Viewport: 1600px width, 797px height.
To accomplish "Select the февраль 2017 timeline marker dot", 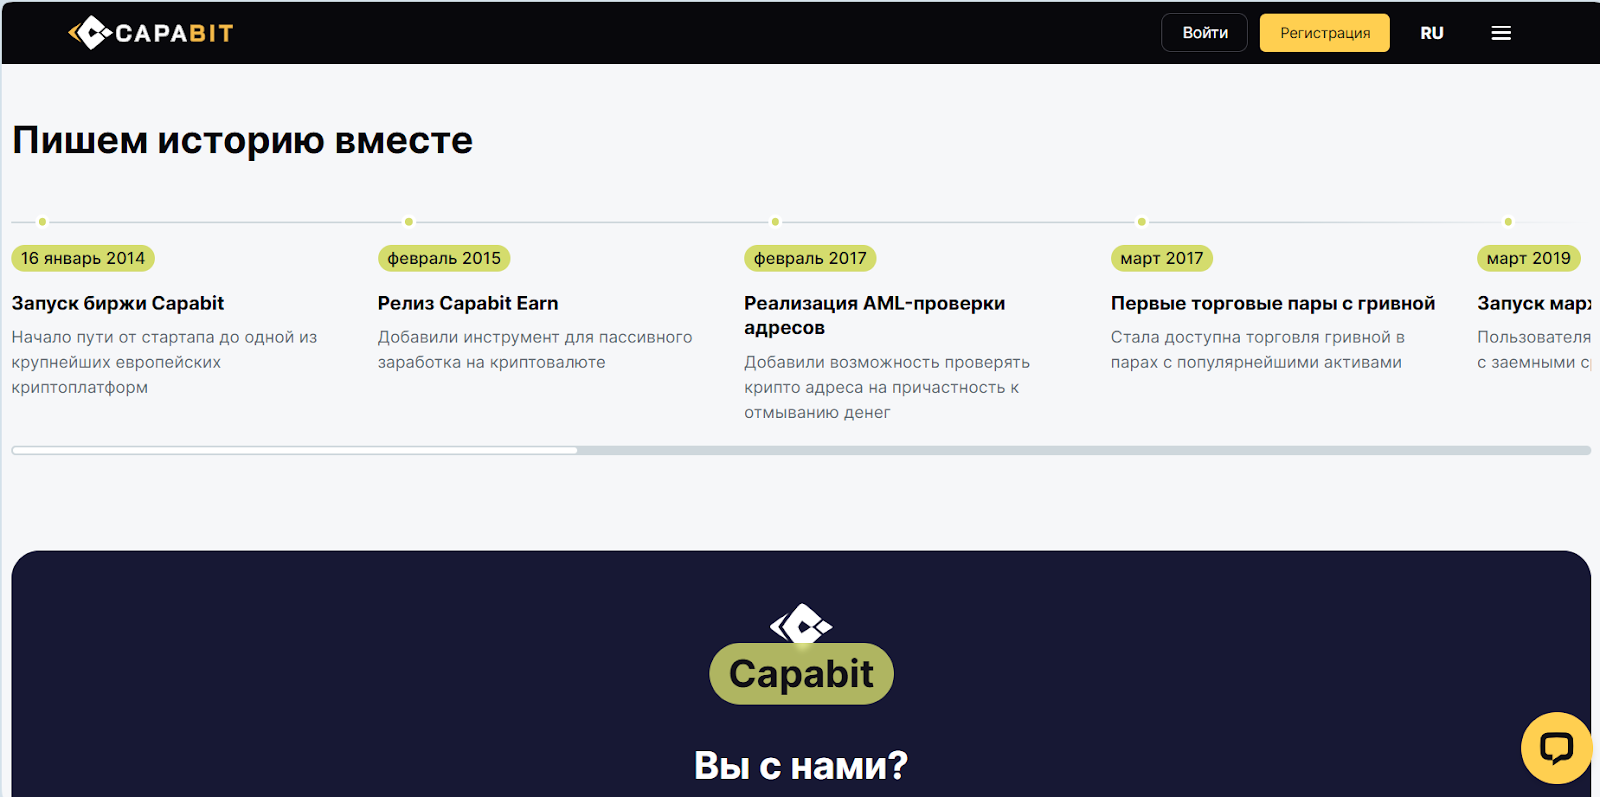I will coord(775,222).
